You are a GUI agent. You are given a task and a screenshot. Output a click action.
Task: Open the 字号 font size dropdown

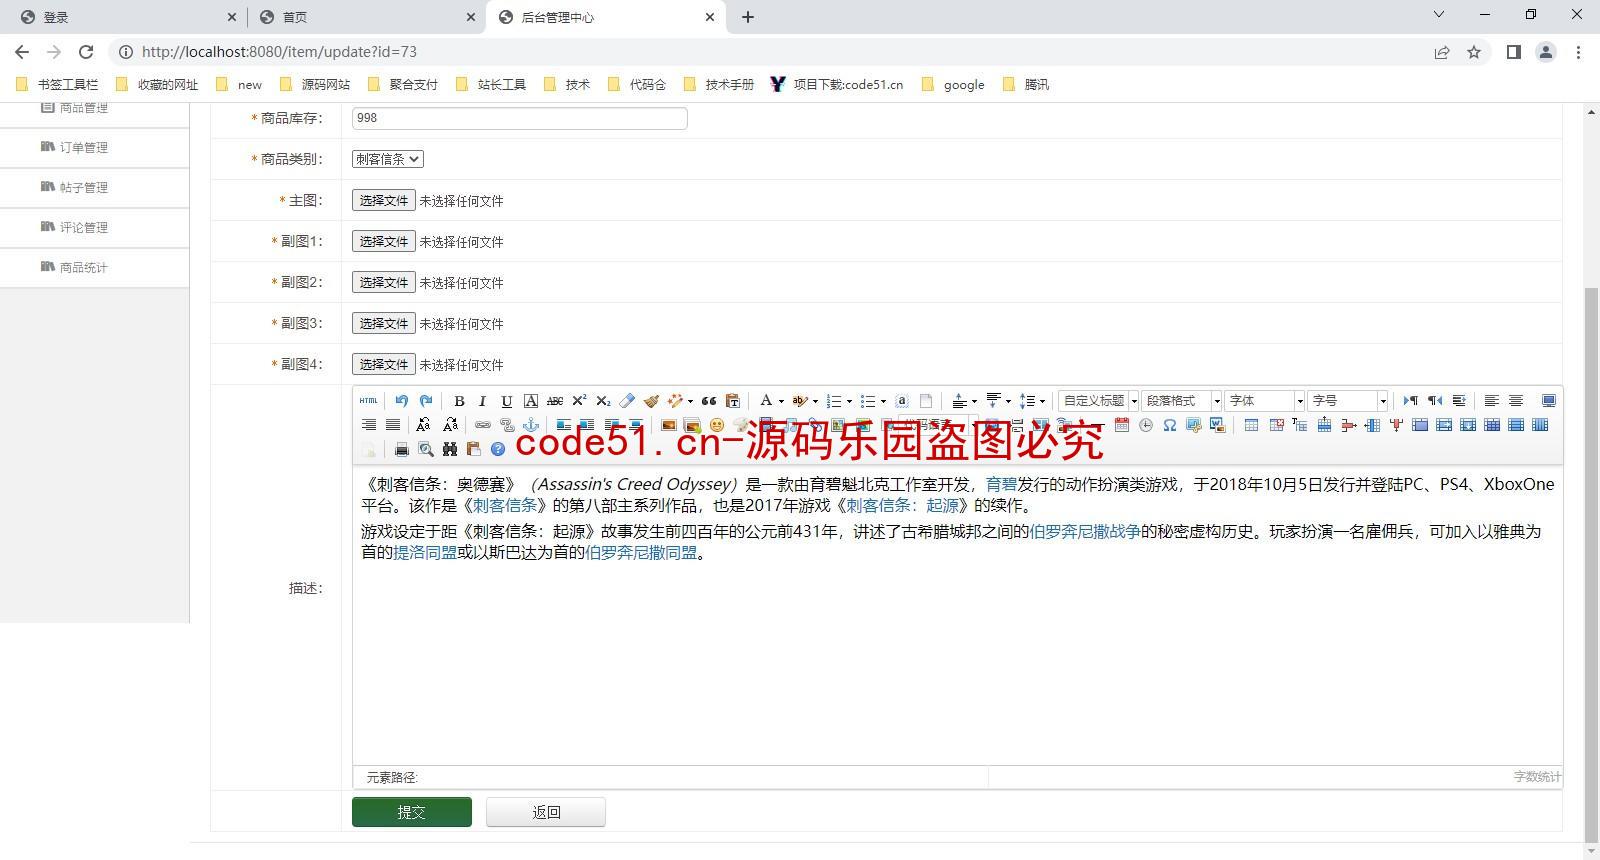1348,401
